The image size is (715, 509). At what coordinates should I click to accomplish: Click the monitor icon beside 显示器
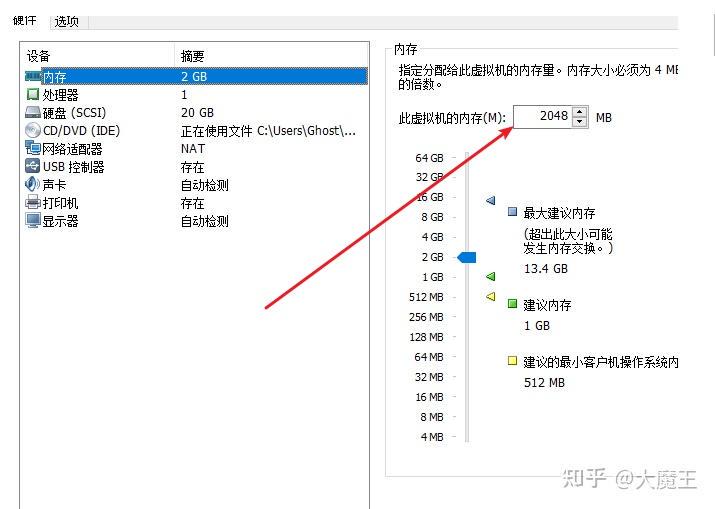33,221
